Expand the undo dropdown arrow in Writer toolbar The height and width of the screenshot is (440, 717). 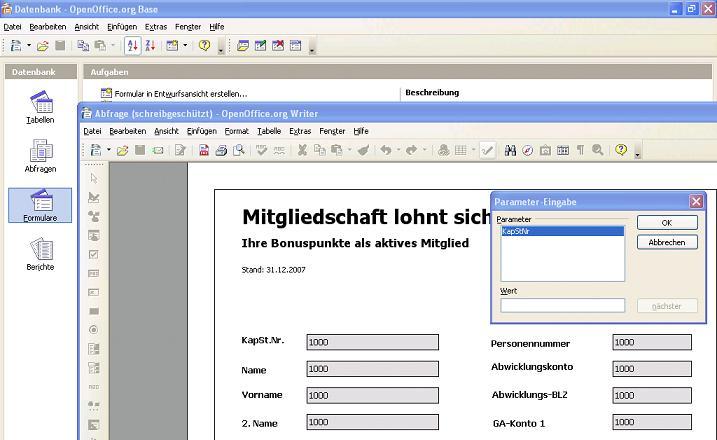[x=398, y=150]
